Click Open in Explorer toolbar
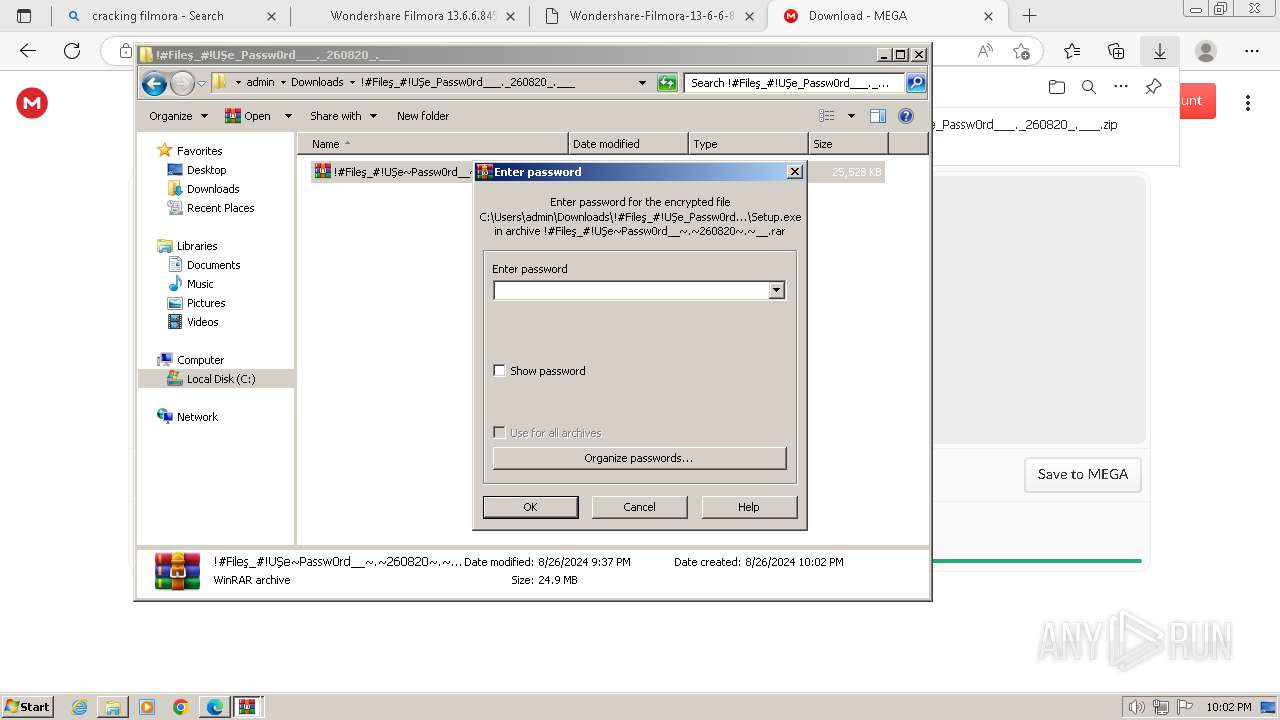This screenshot has height=720, width=1280. (248, 116)
